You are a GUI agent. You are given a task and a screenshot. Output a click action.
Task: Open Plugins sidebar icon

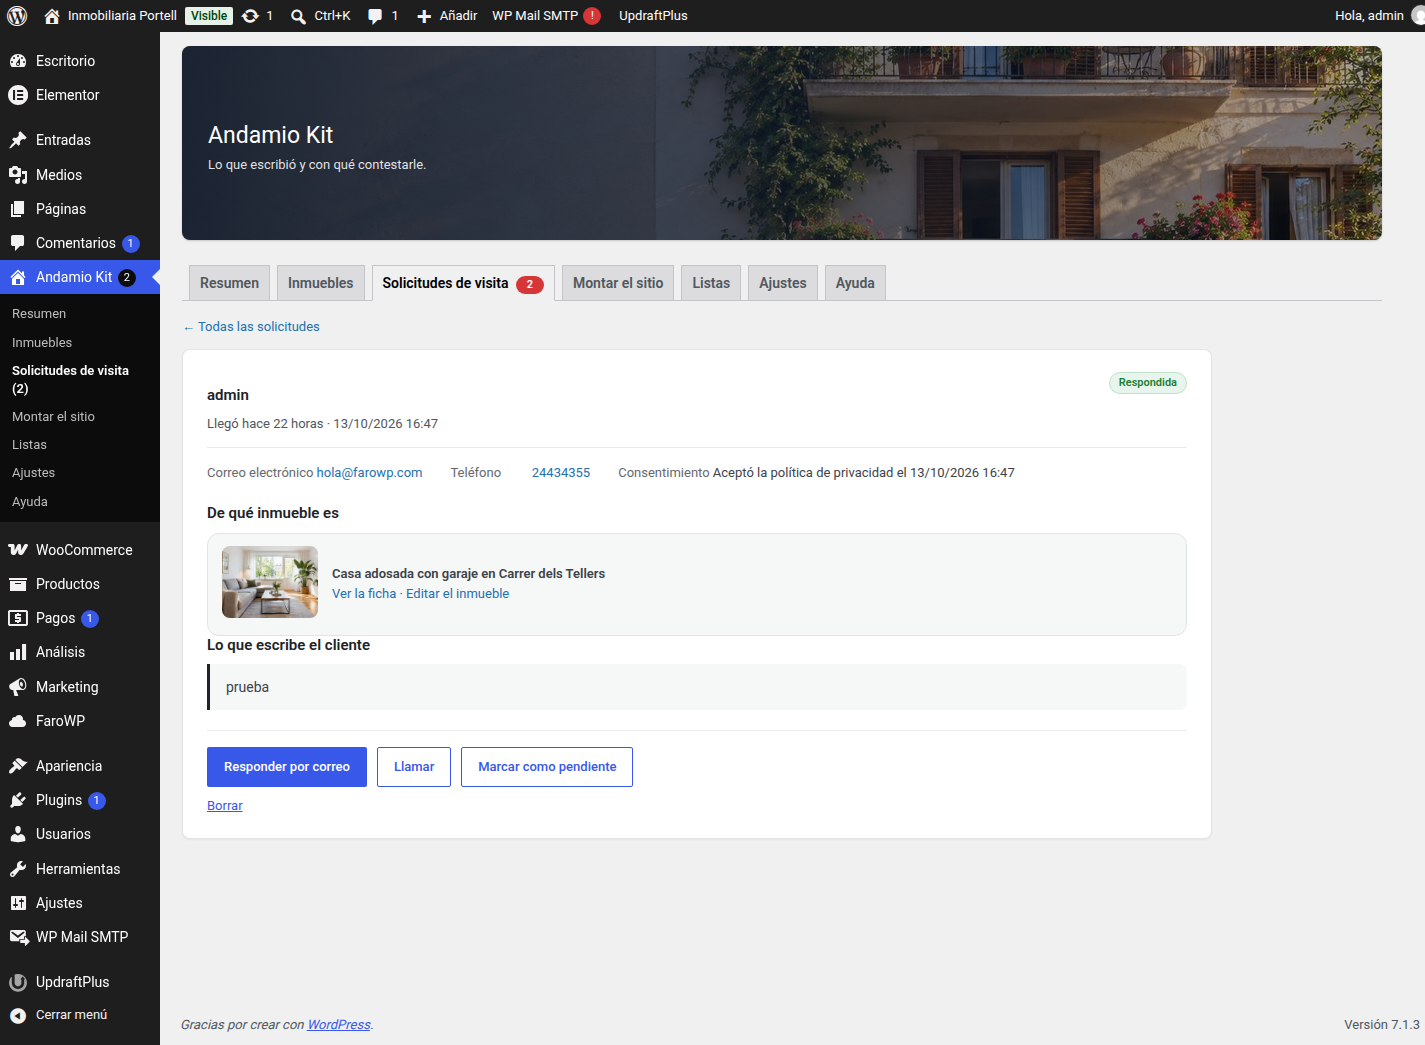pos(18,800)
